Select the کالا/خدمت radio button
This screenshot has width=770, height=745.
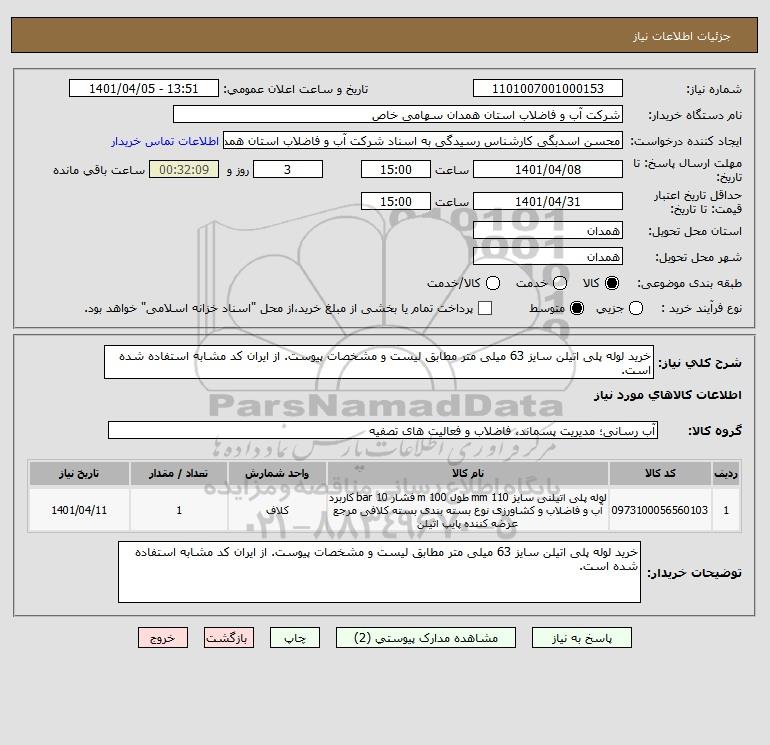tap(493, 283)
